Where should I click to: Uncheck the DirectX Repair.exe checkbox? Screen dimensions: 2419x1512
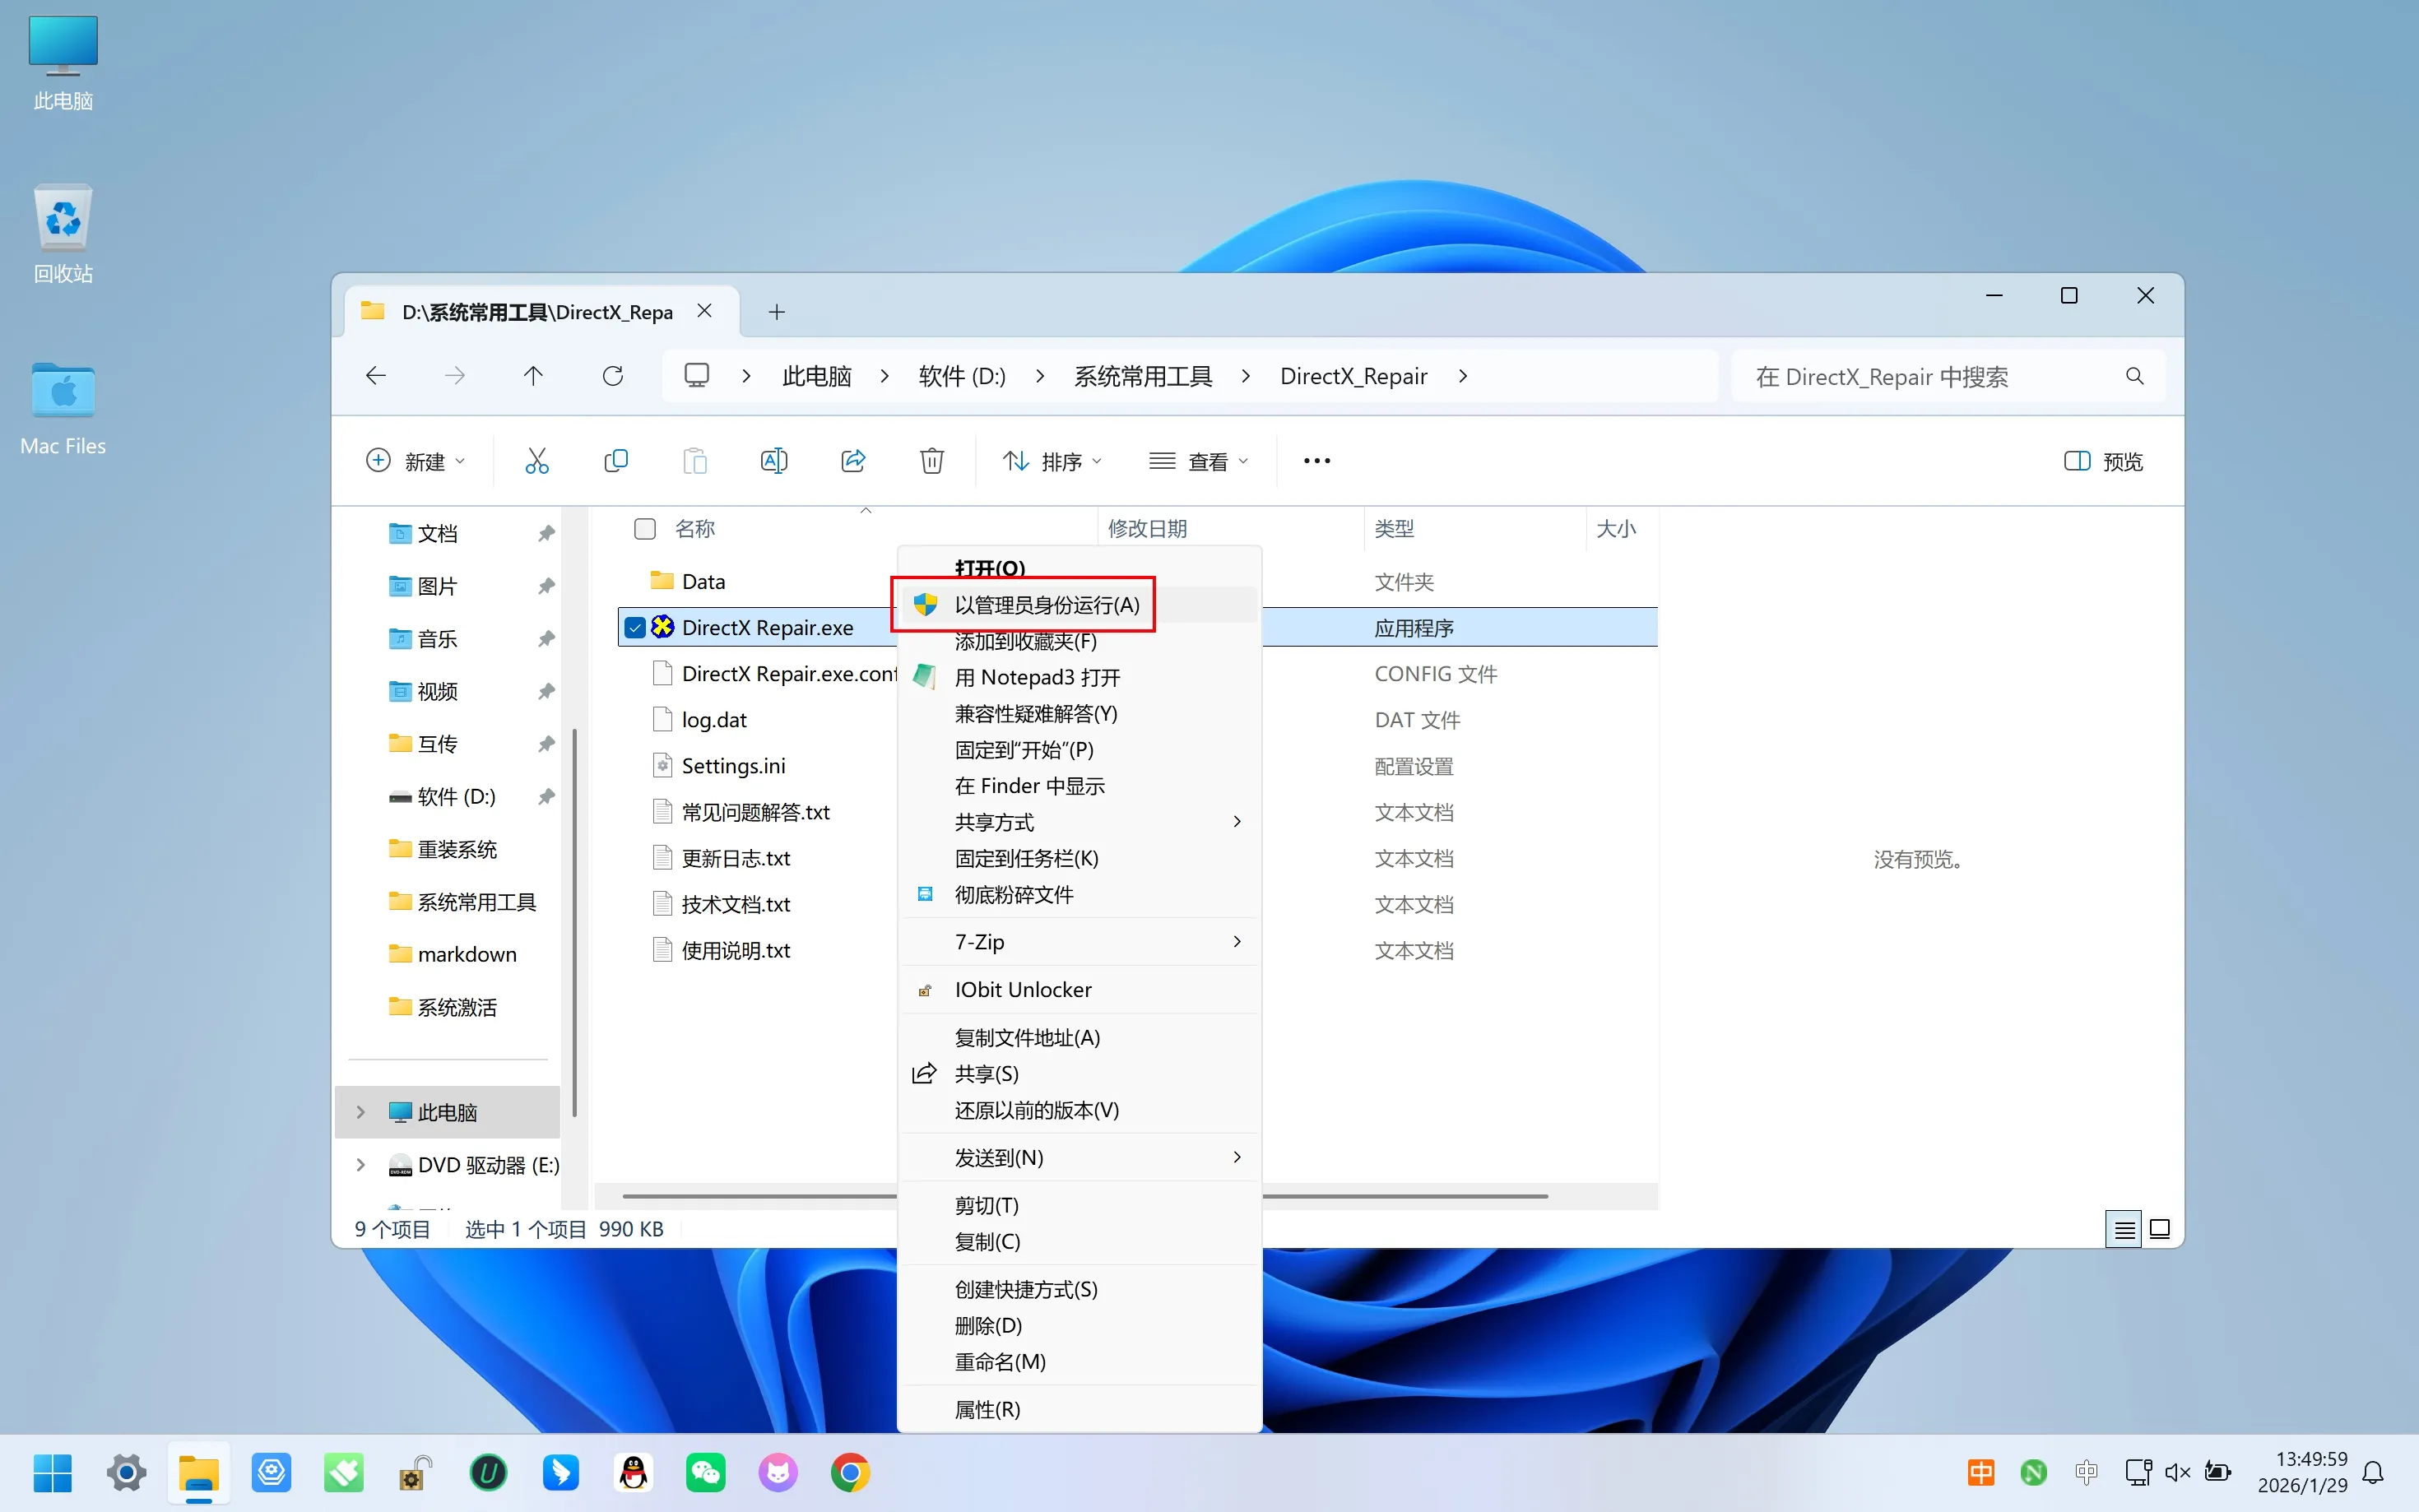coord(635,628)
